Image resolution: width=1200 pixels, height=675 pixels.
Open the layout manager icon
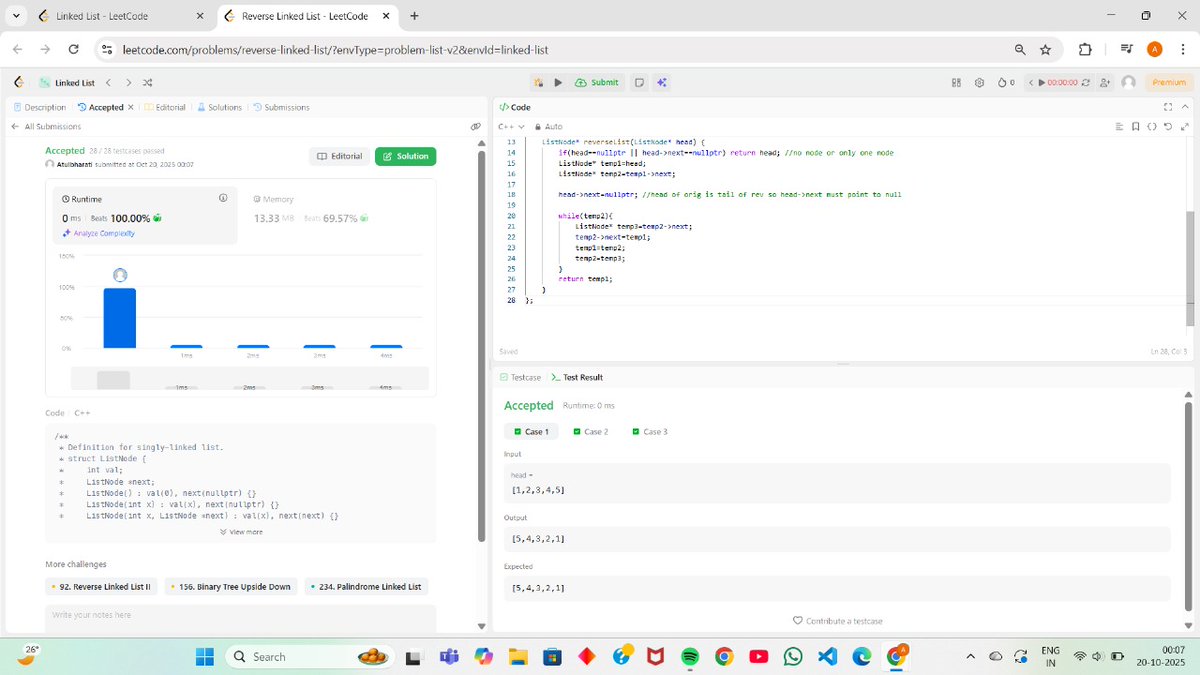coord(956,82)
